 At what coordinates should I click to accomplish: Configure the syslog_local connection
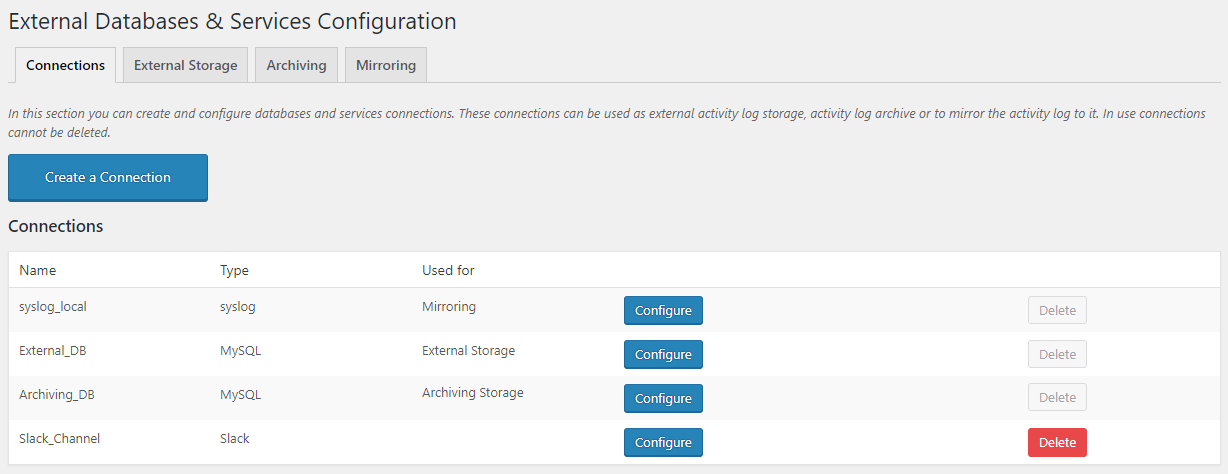click(663, 310)
